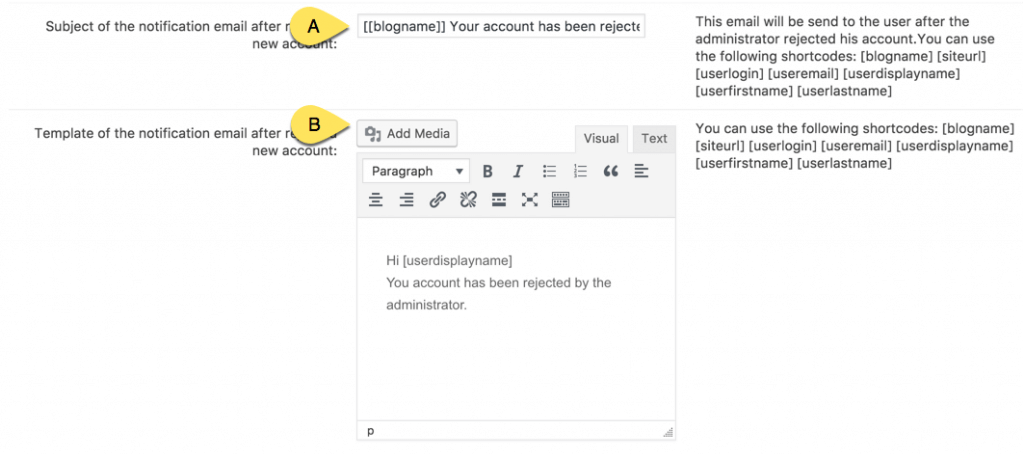This screenshot has height=455, width=1024.
Task: Align text left
Action: point(641,171)
